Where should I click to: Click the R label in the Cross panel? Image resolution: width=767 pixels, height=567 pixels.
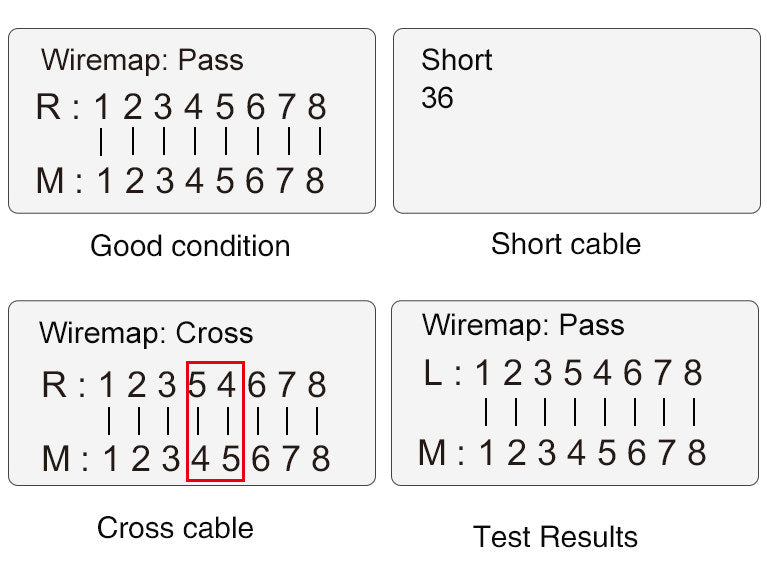click(x=56, y=384)
